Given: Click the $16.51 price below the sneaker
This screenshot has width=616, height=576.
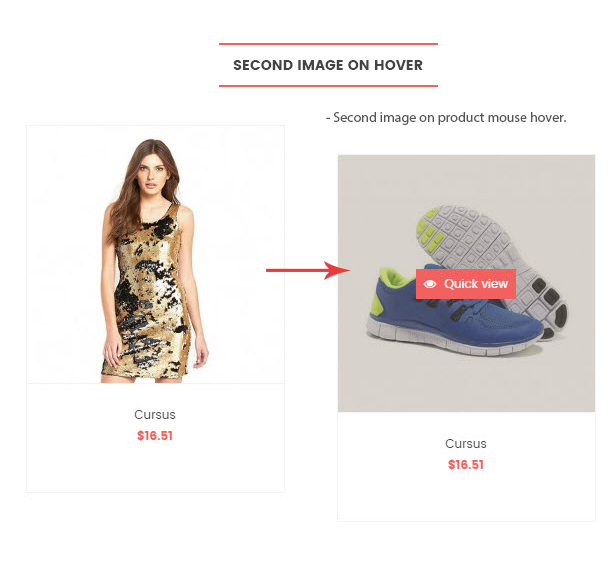Looking at the screenshot, I should (x=466, y=465).
